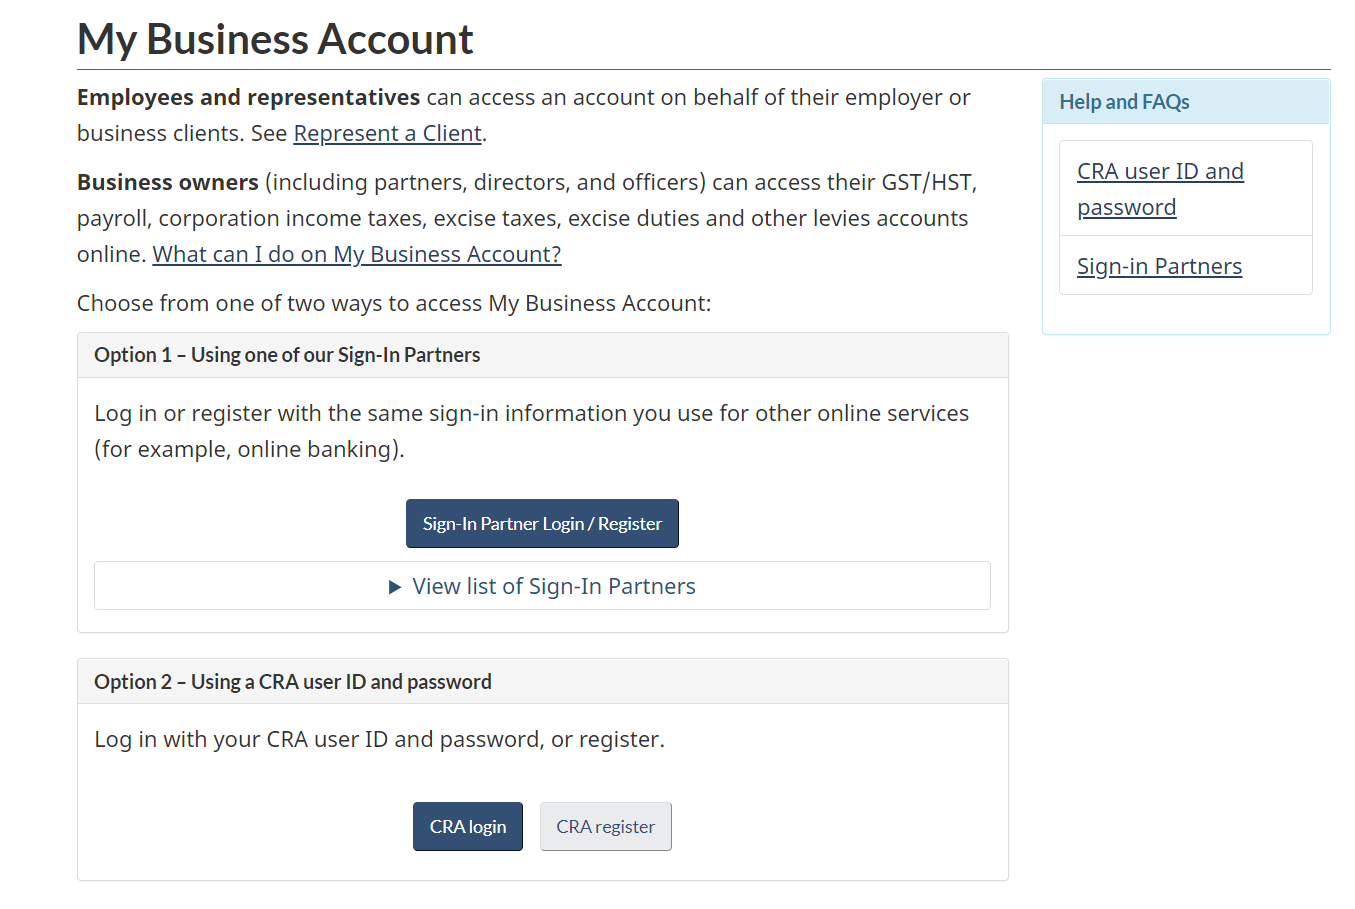This screenshot has width=1355, height=909.
Task: Select the CRA register button
Action: 605,827
